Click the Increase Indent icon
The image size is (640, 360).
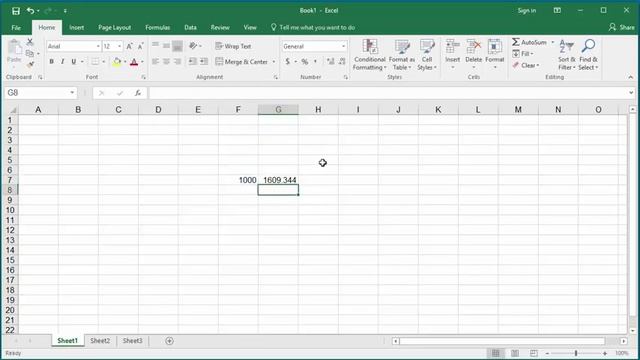[x=204, y=62]
